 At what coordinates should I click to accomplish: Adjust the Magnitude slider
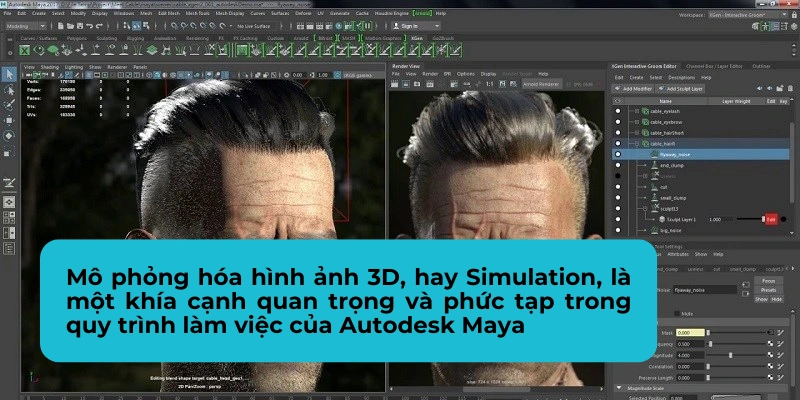[x=736, y=355]
